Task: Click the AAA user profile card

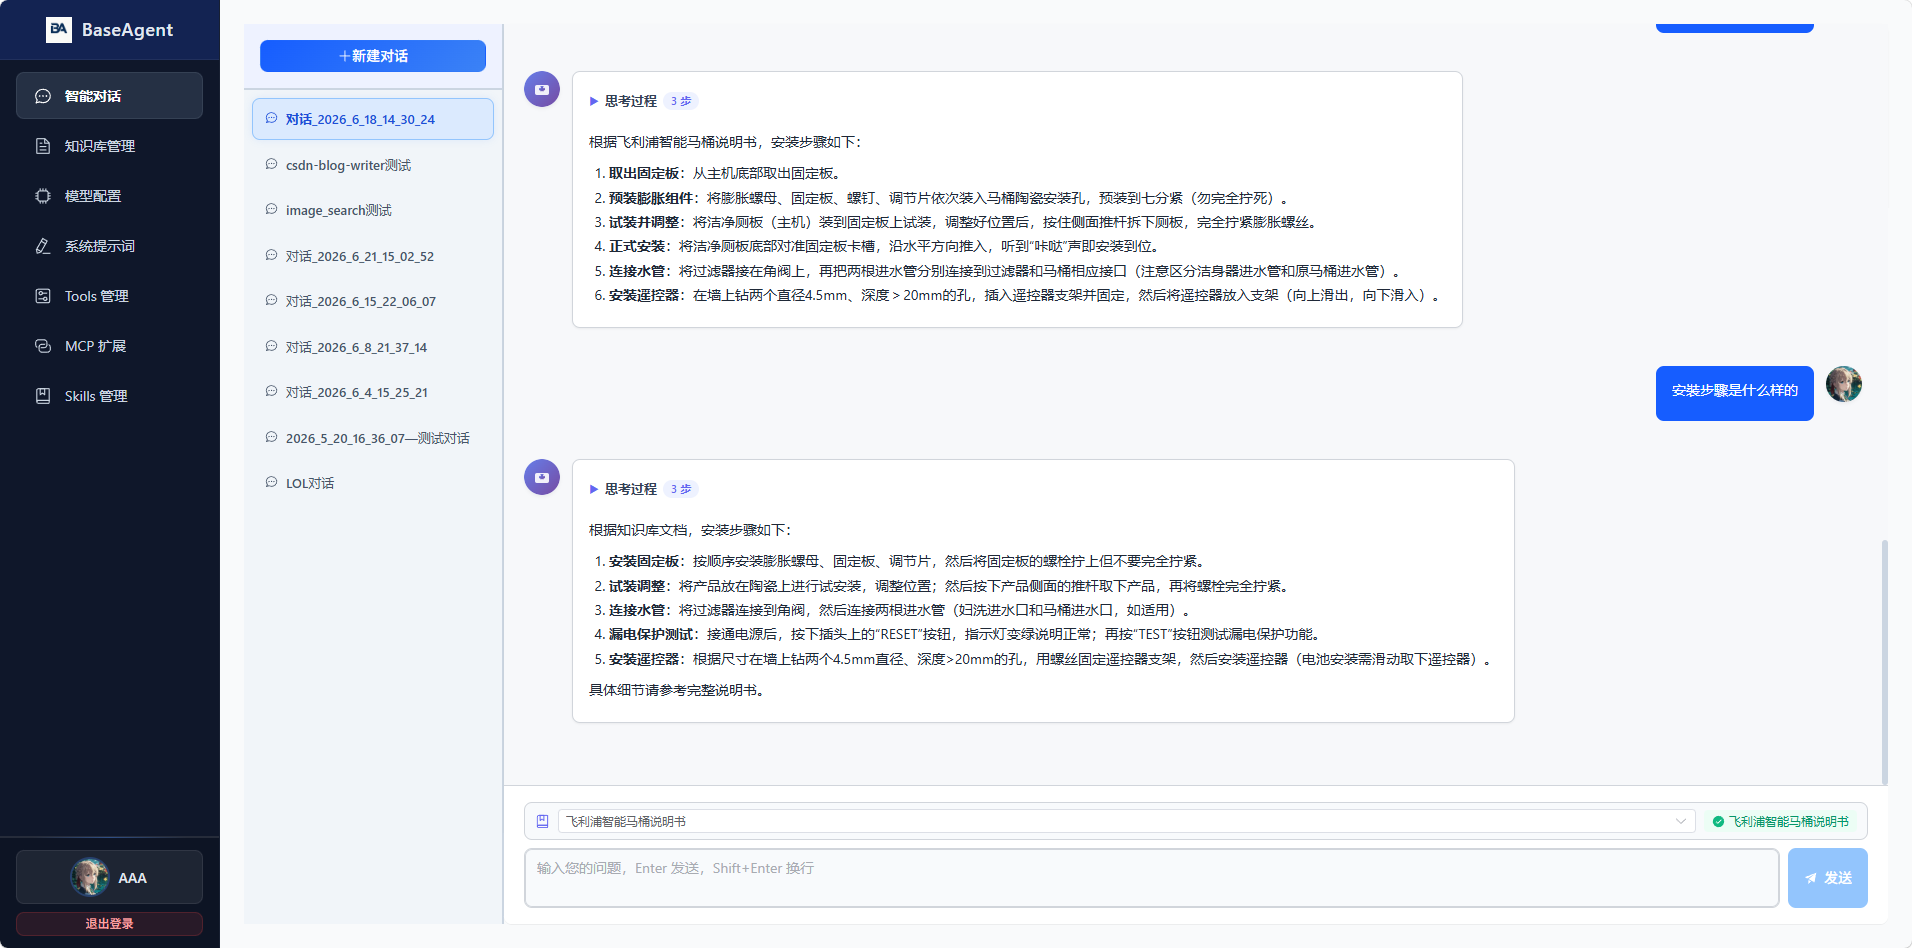Action: click(x=109, y=877)
